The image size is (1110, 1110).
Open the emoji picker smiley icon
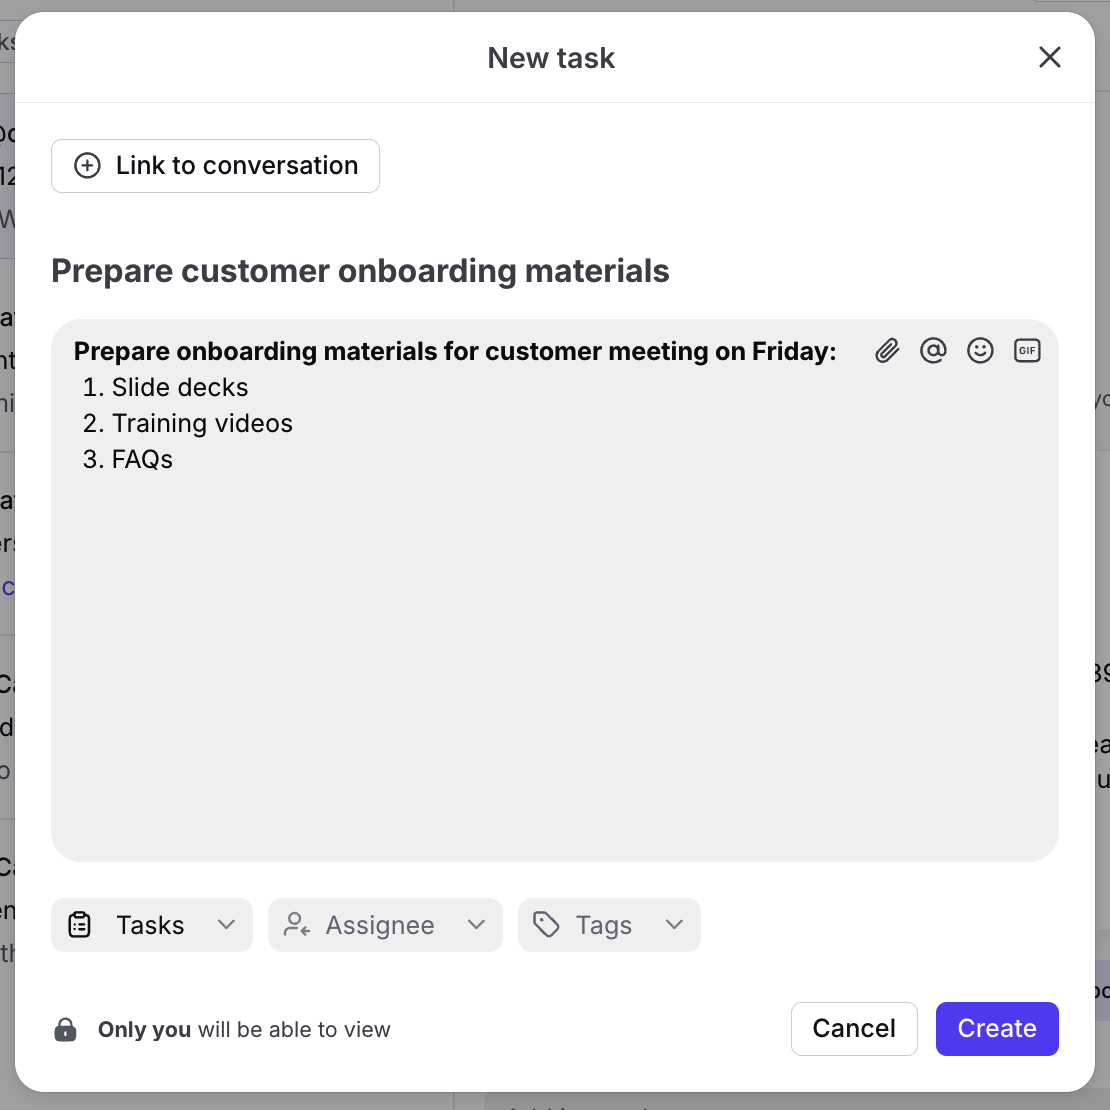pyautogui.click(x=980, y=350)
